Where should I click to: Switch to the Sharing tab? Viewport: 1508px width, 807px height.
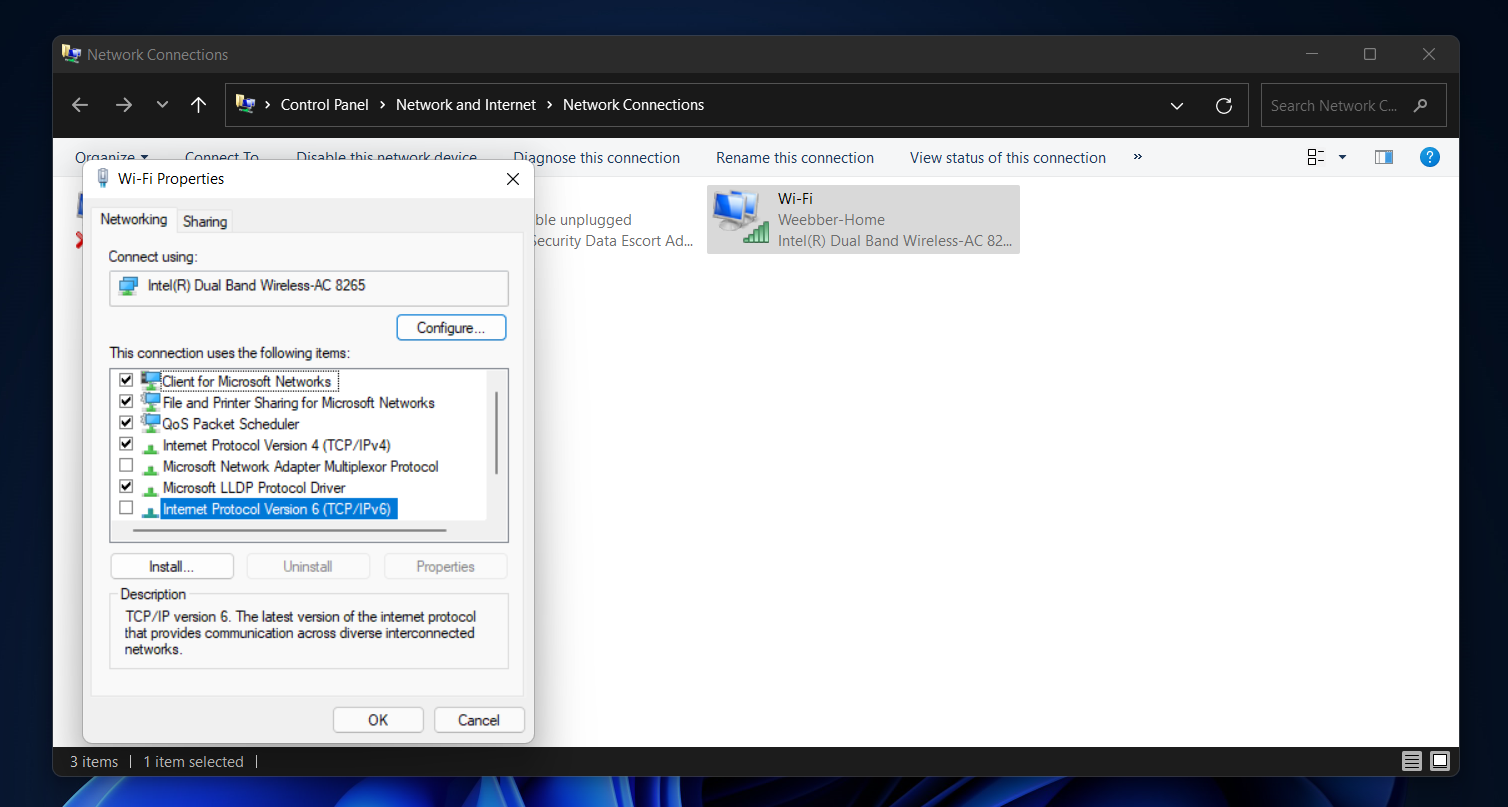(x=205, y=222)
